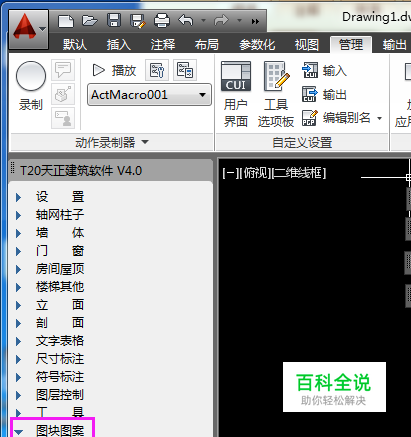Viewport: 411px width, 437px height.
Task: Open the manage action macros icon
Action: [185, 70]
